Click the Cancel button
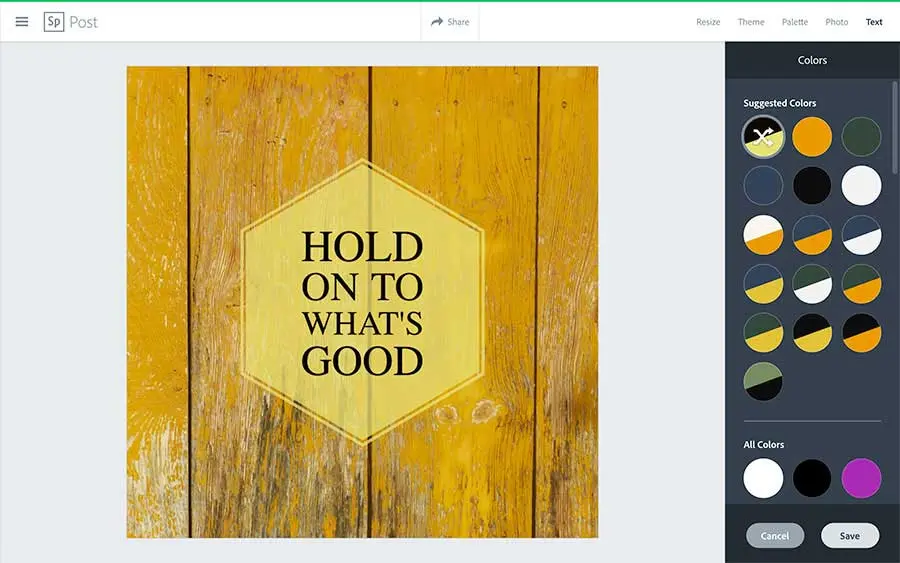Image resolution: width=900 pixels, height=563 pixels. [x=774, y=535]
